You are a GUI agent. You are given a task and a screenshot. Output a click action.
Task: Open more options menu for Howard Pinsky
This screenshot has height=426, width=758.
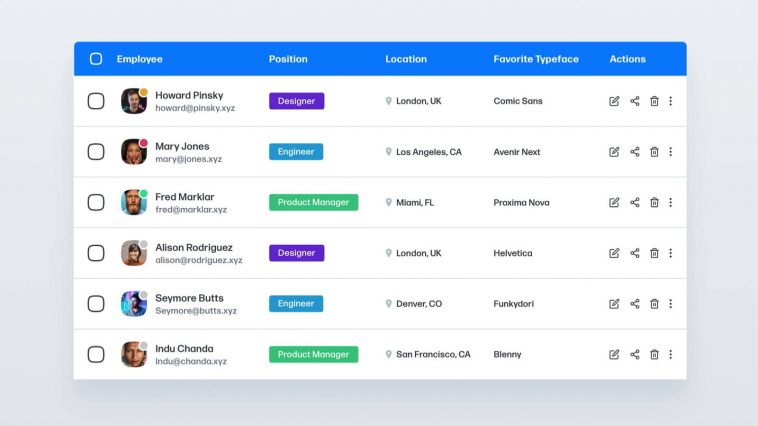(x=670, y=101)
